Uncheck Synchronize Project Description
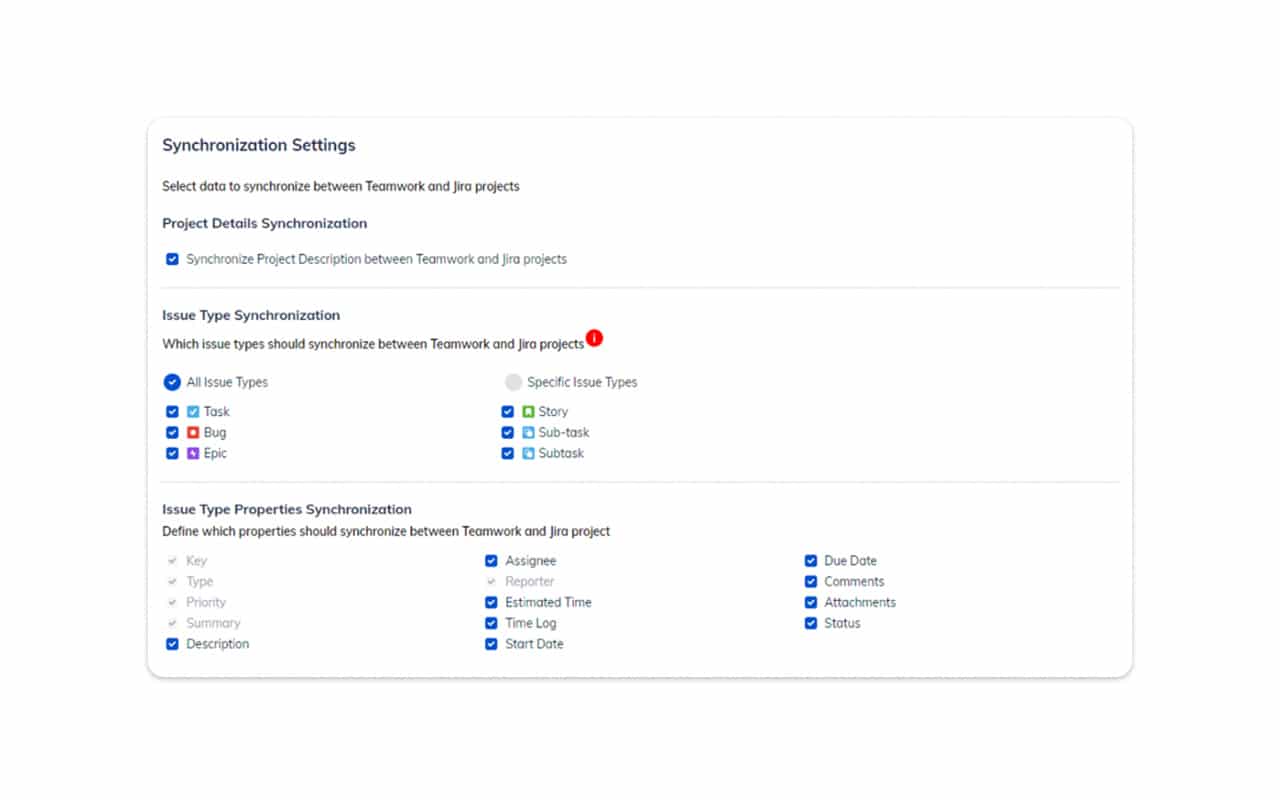 [x=172, y=258]
